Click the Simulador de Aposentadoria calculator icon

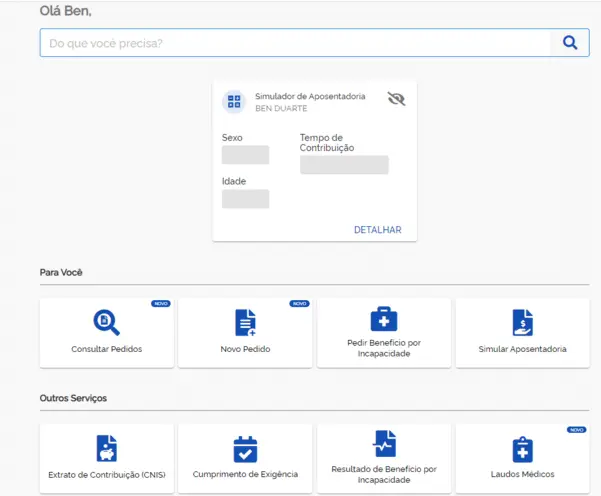[234, 102]
